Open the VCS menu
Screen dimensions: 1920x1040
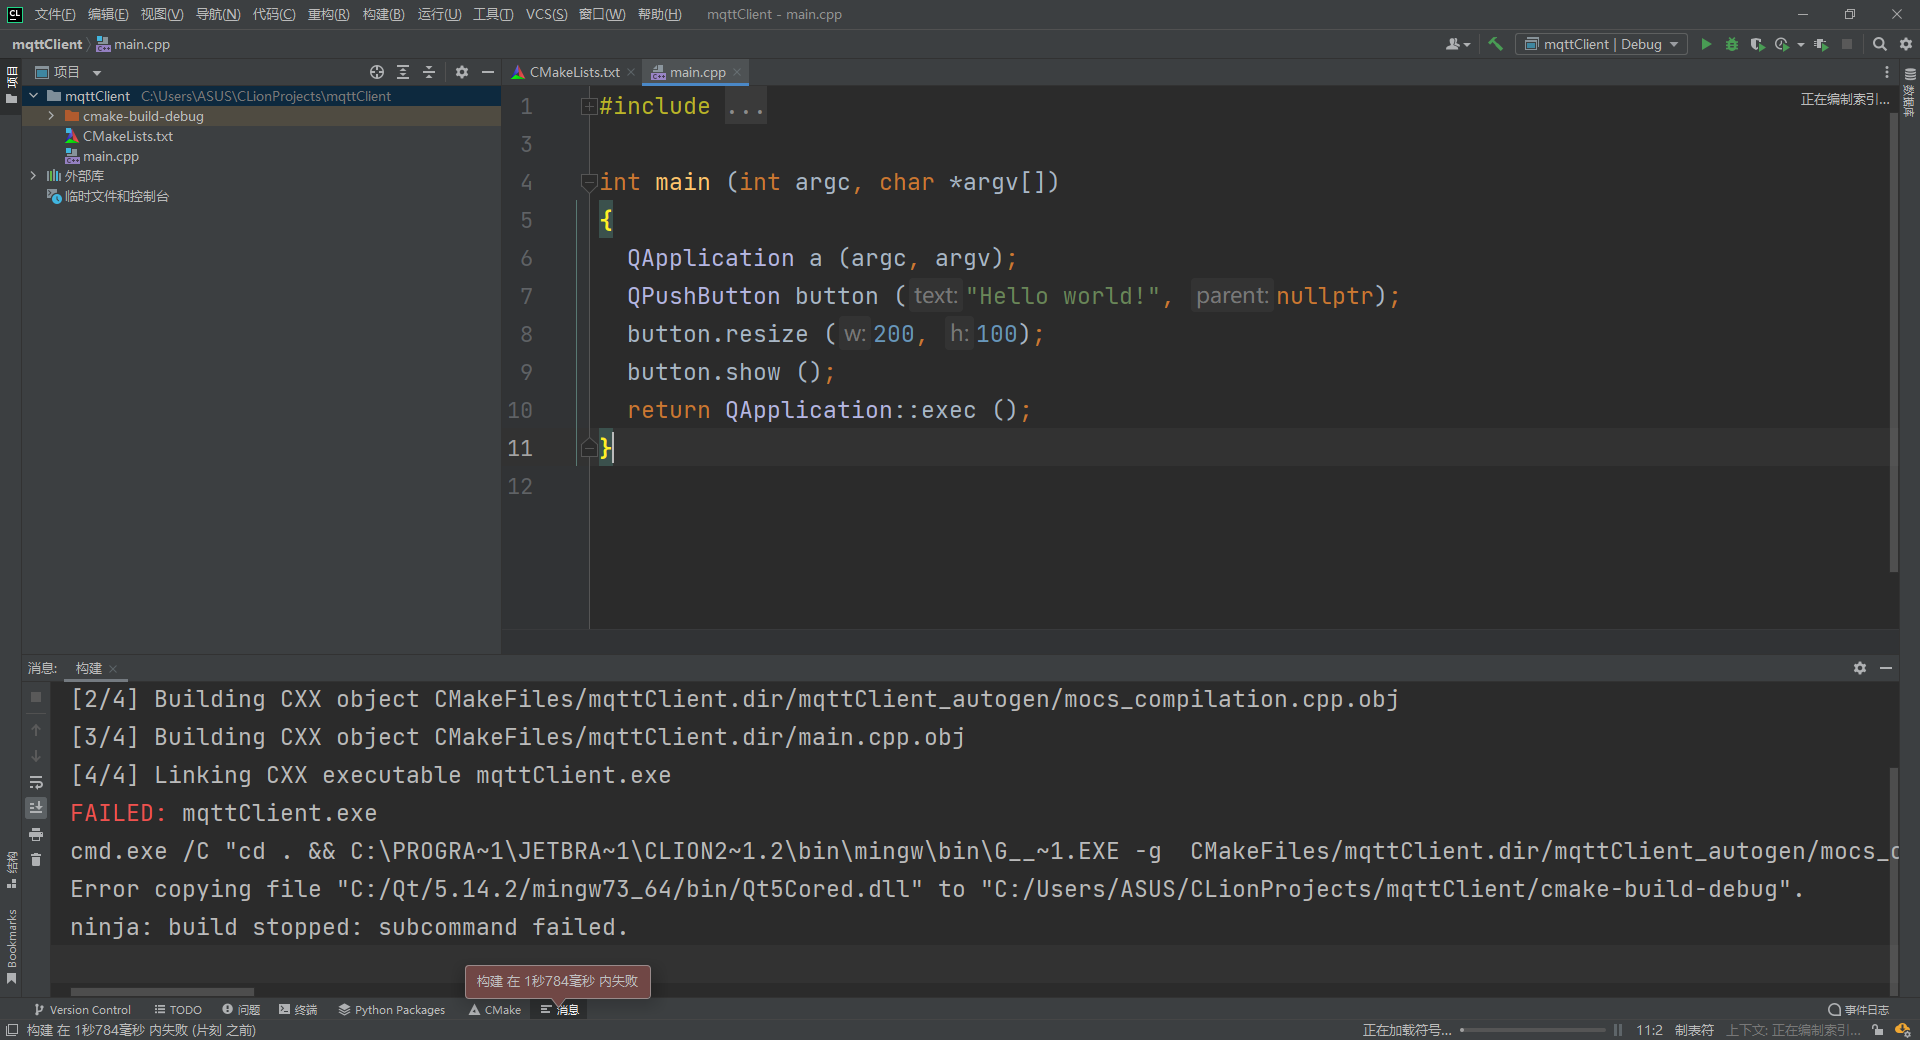(x=546, y=14)
